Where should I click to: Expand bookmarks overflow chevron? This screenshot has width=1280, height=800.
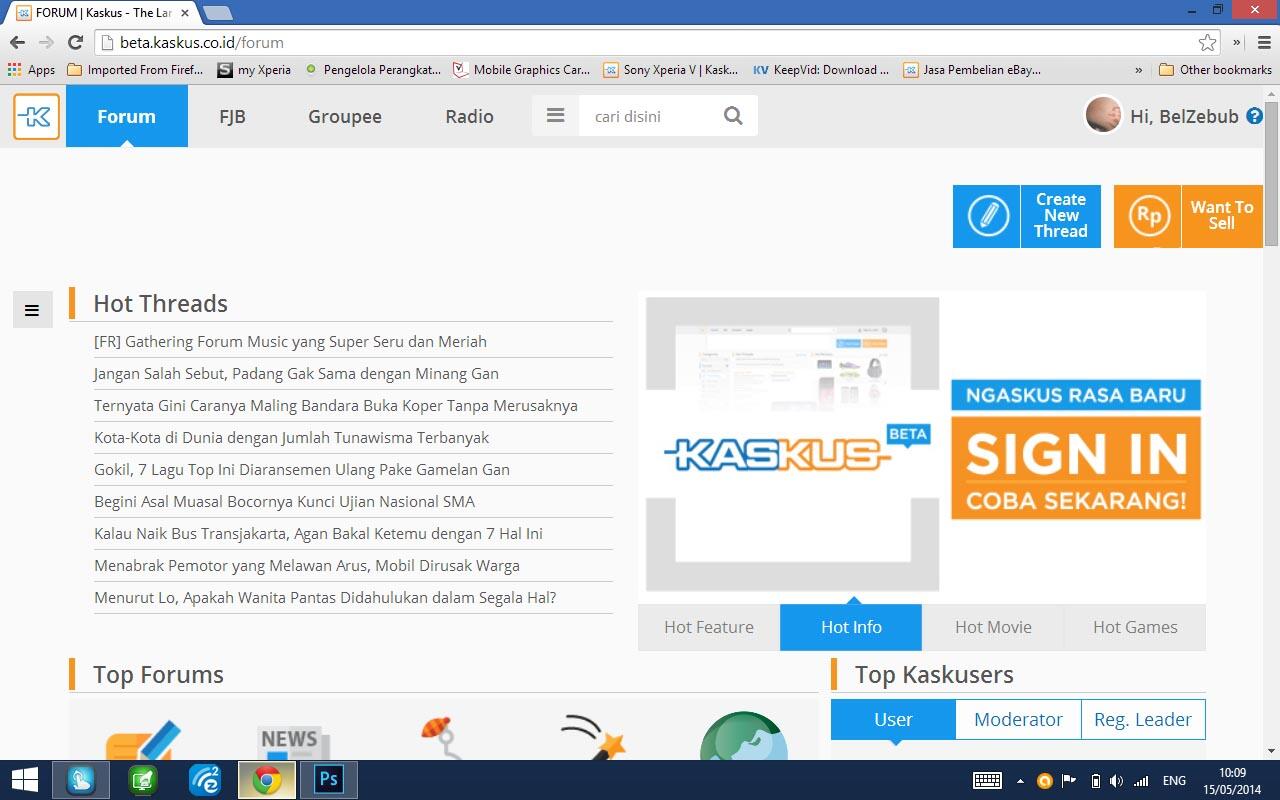point(1138,70)
